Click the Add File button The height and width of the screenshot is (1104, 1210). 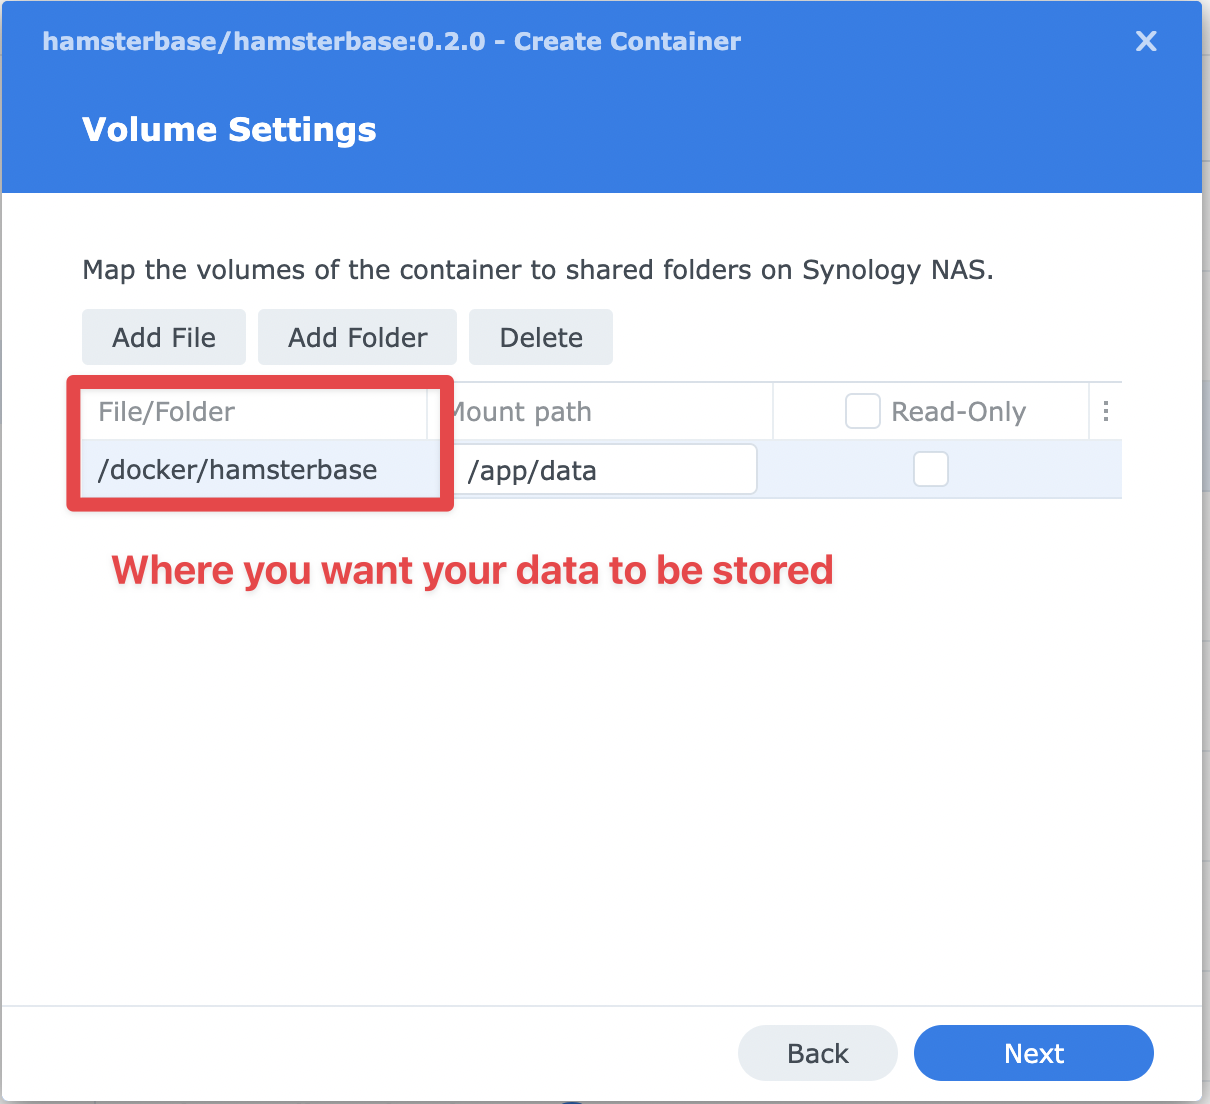click(164, 338)
